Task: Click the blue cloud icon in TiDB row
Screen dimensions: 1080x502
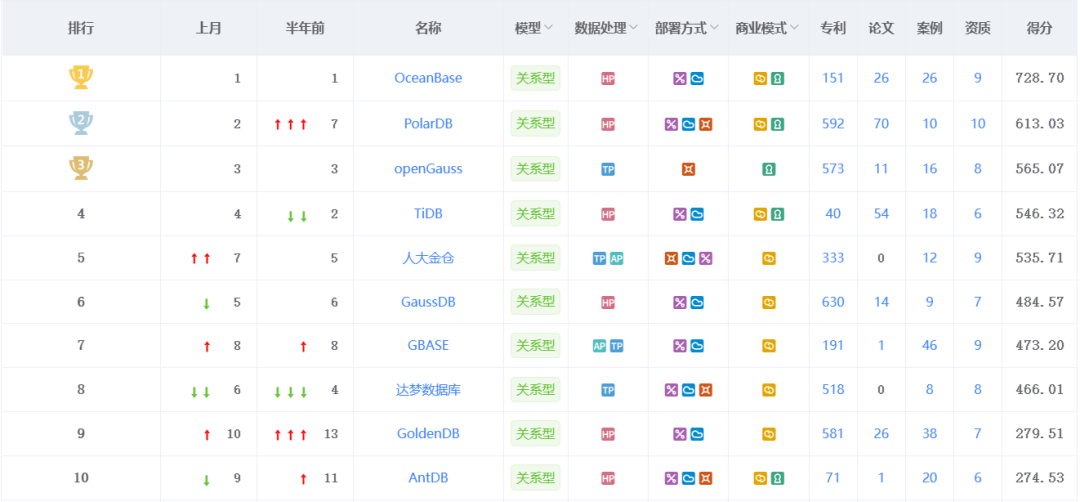Action: [x=697, y=214]
